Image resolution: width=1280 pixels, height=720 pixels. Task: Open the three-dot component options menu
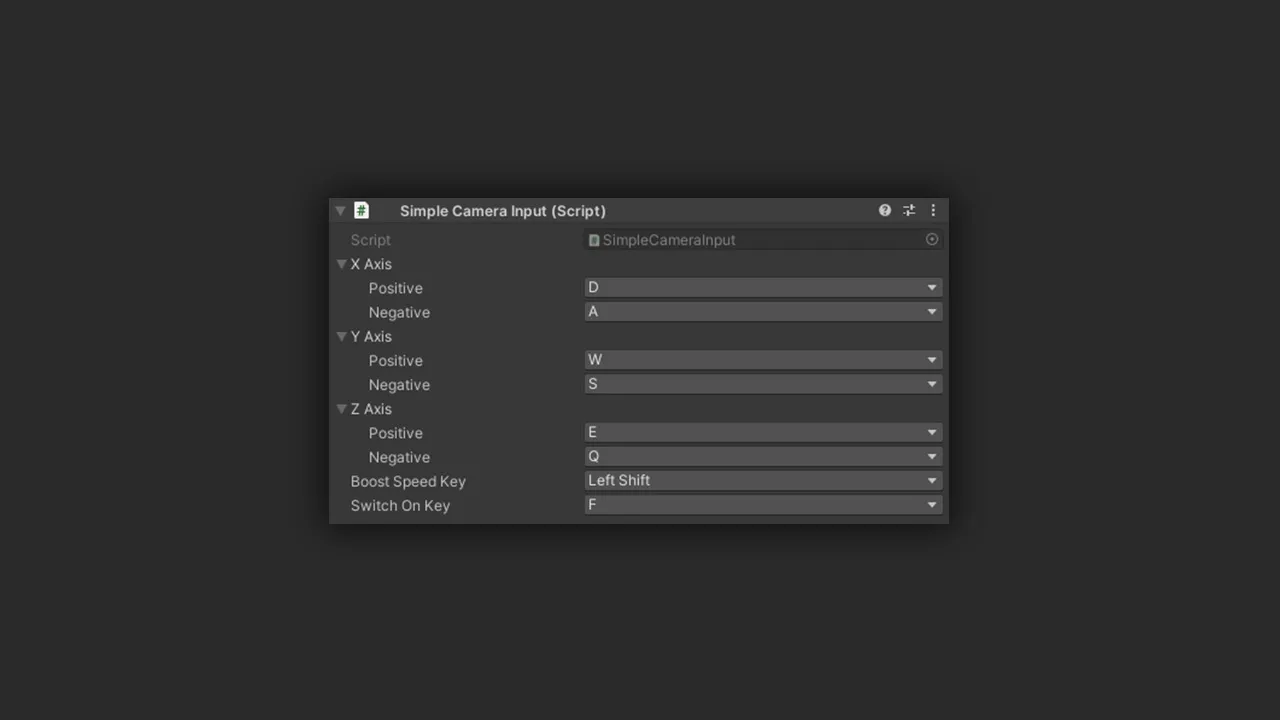coord(933,211)
